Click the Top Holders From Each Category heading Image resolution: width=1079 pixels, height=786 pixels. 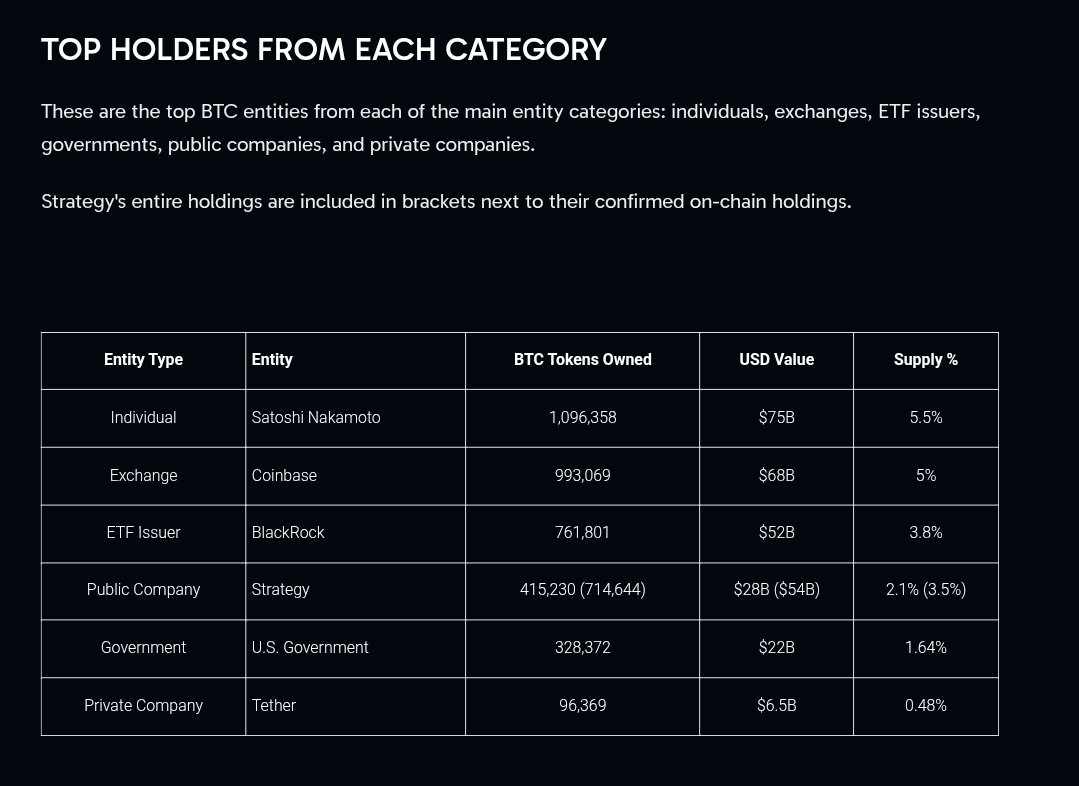[x=324, y=50]
